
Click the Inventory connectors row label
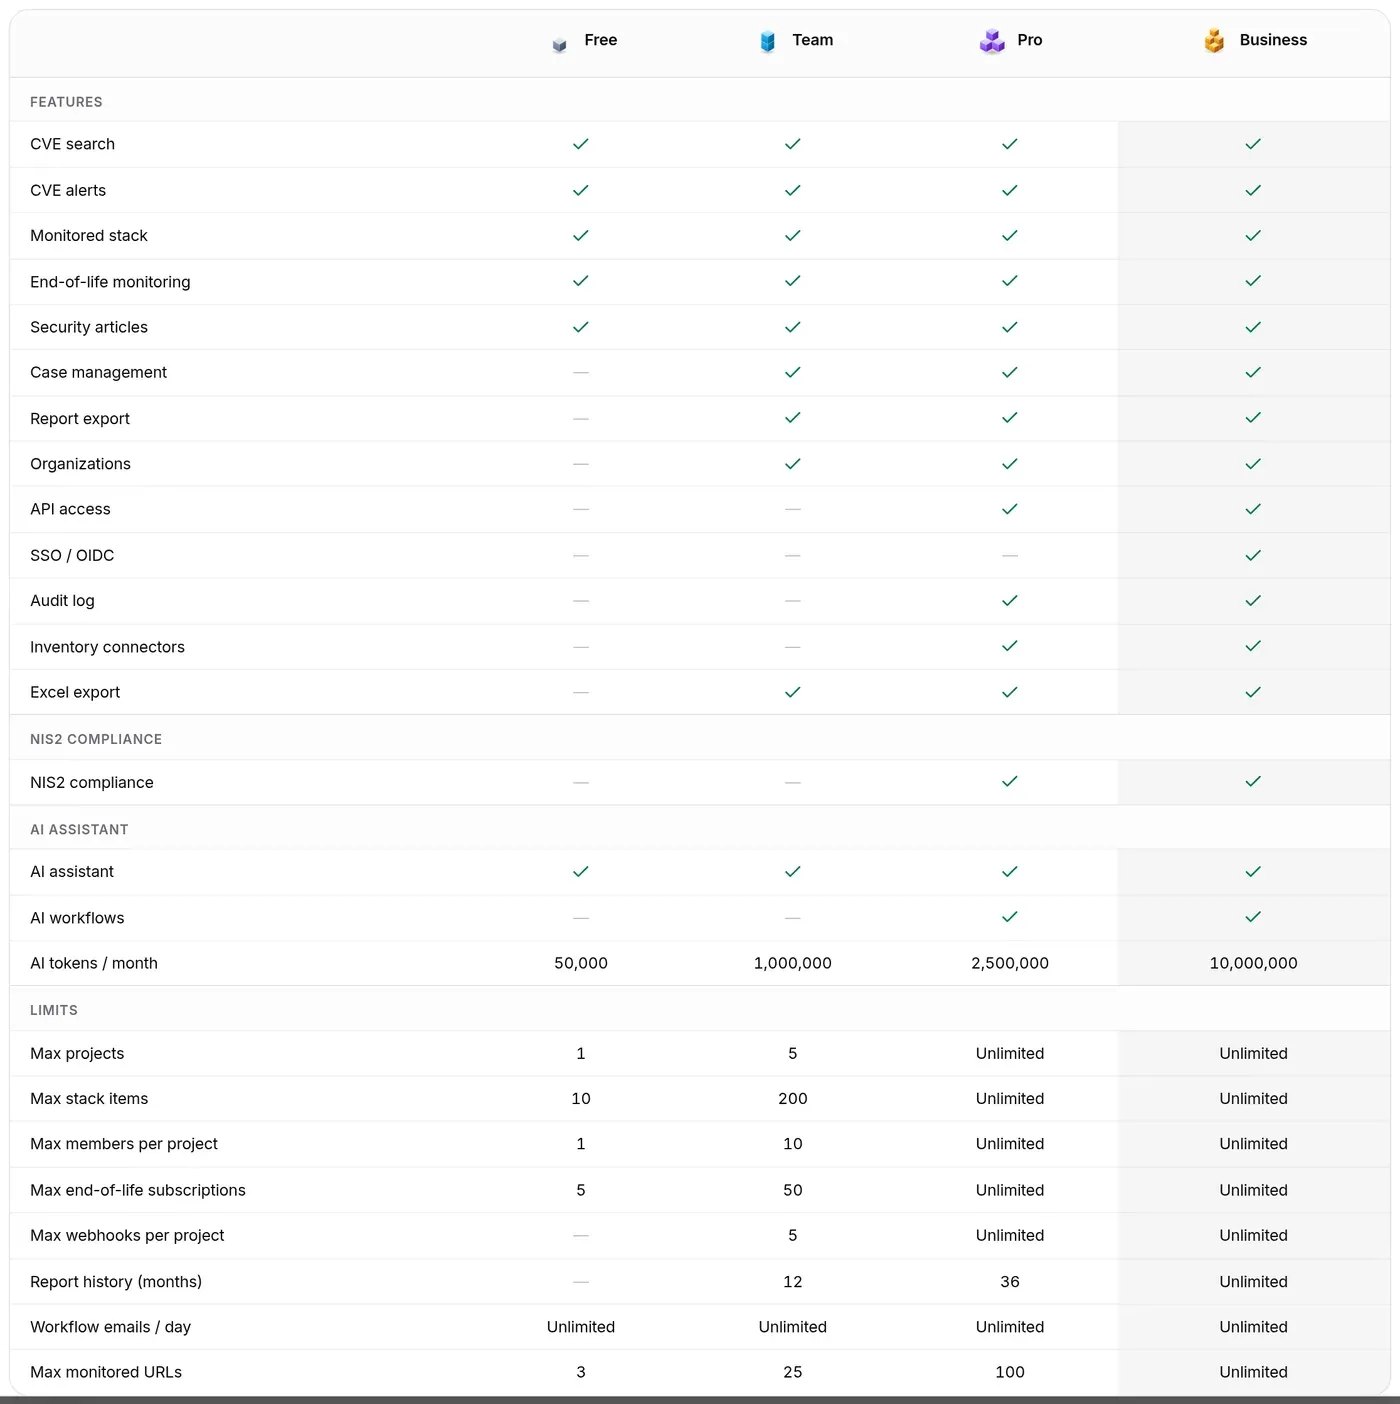click(x=107, y=647)
